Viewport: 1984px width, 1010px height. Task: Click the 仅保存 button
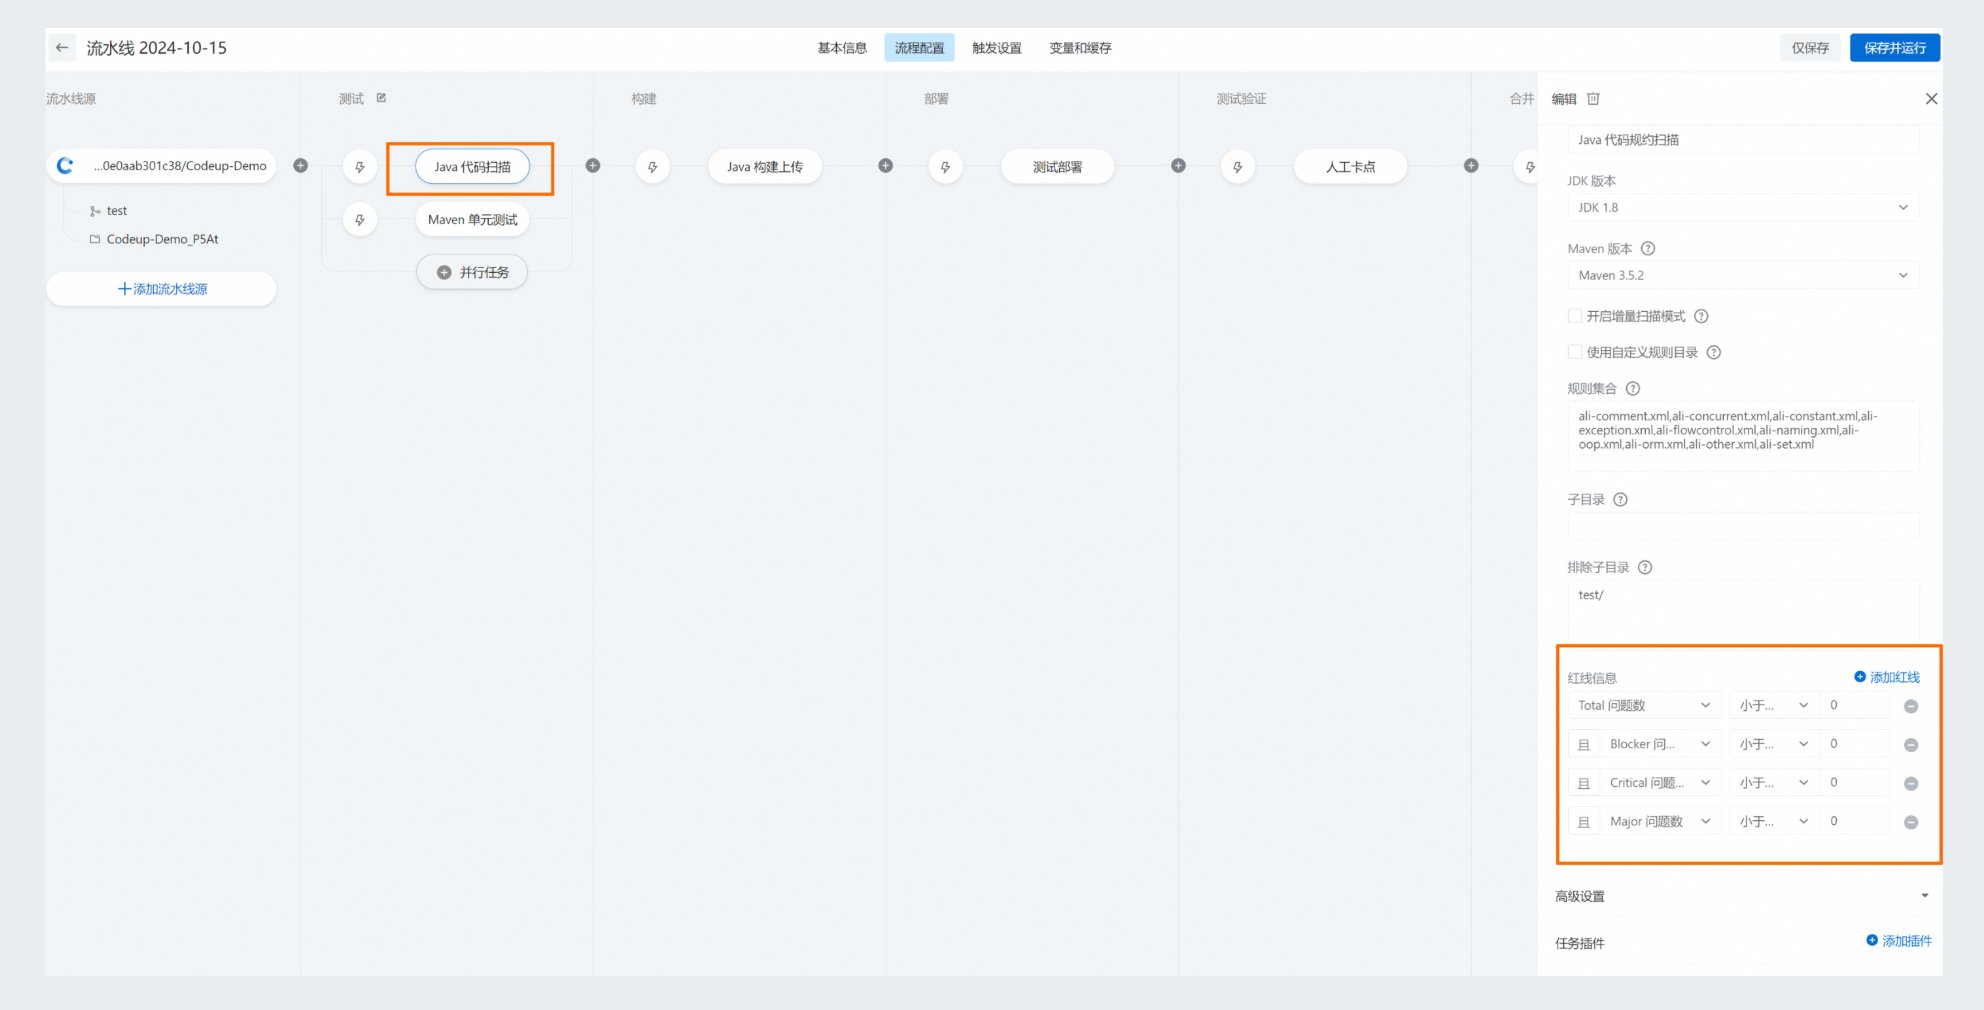(1810, 48)
